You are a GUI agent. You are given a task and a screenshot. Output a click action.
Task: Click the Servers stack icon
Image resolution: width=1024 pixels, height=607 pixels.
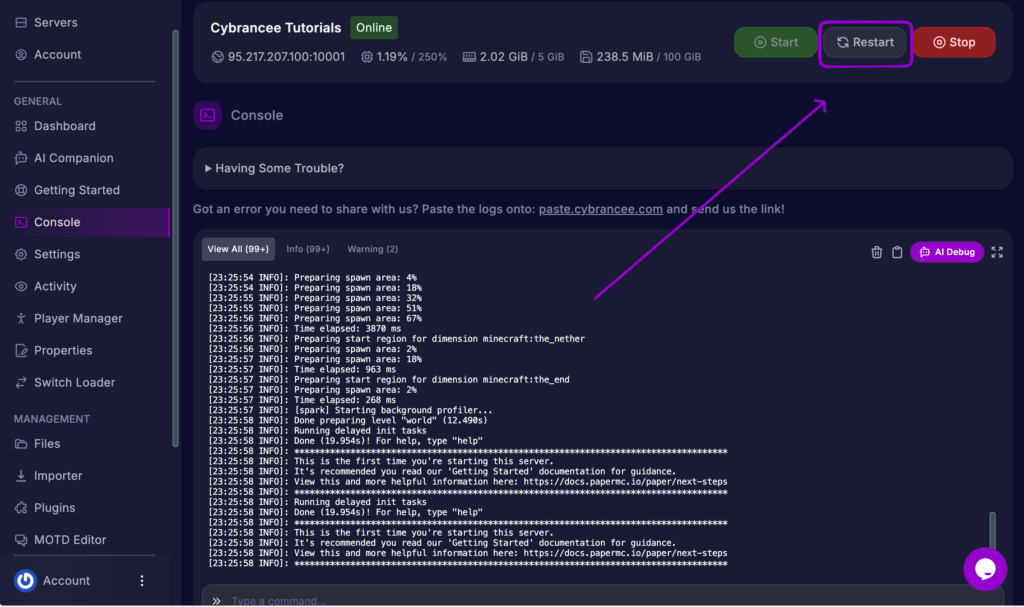(x=21, y=22)
